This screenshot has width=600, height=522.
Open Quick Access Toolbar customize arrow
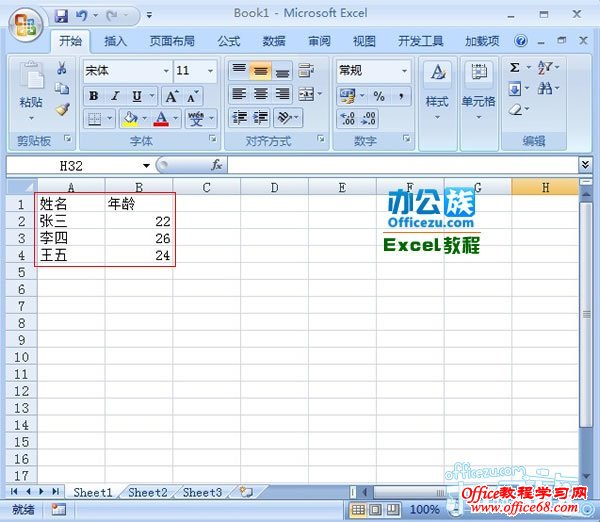(x=149, y=16)
